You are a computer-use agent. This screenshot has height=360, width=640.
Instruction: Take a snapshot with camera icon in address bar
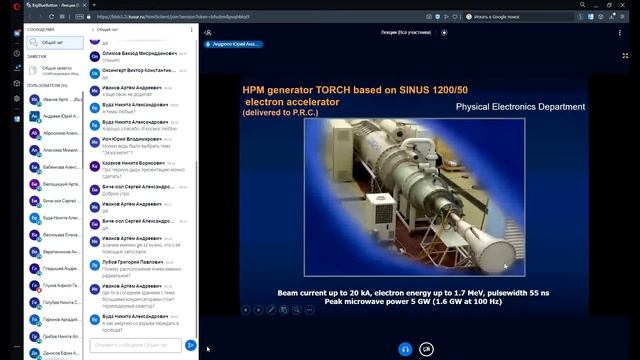429,17
